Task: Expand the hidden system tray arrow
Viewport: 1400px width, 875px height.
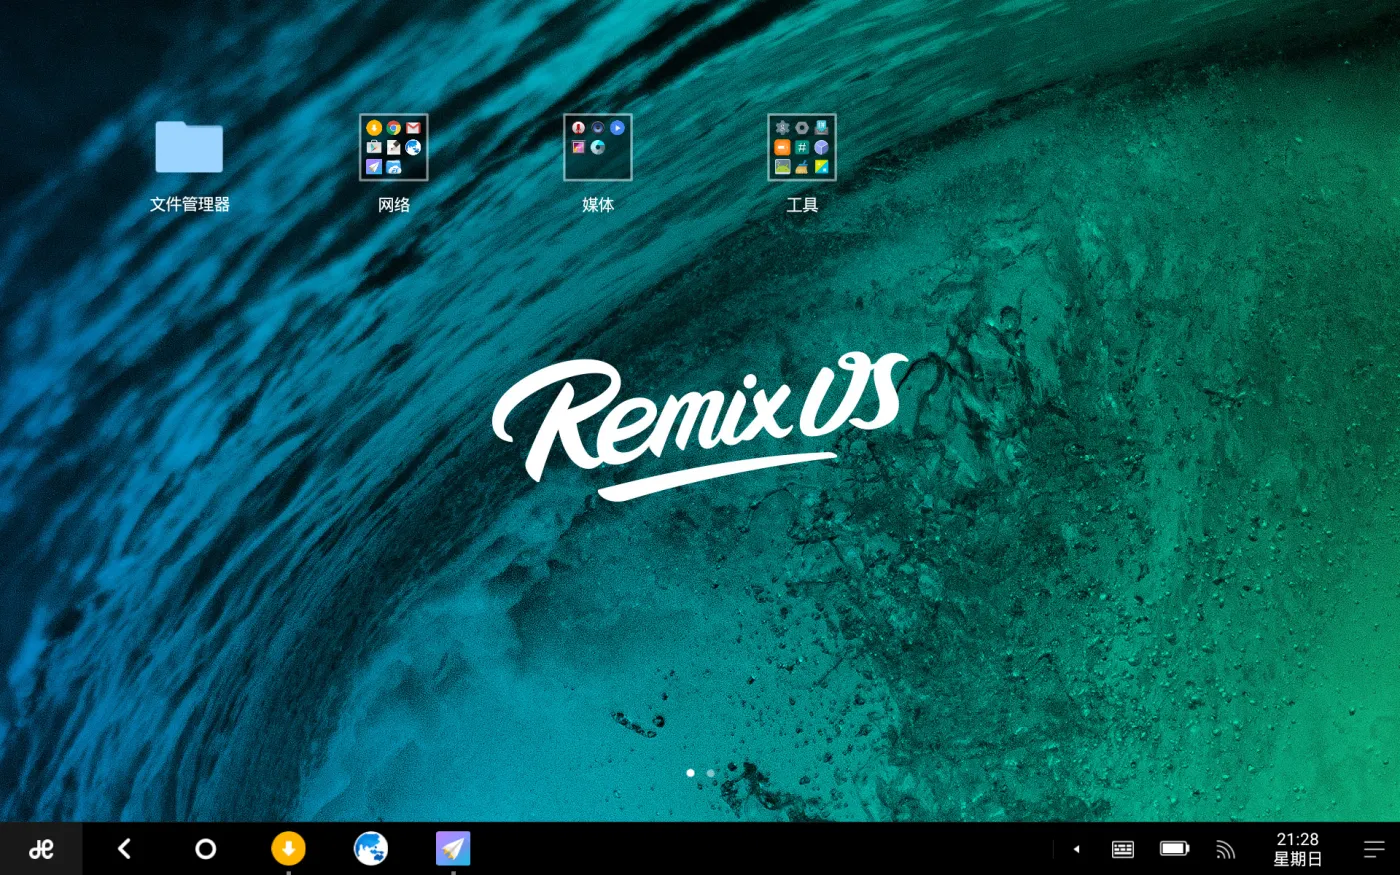Action: pyautogui.click(x=1076, y=849)
